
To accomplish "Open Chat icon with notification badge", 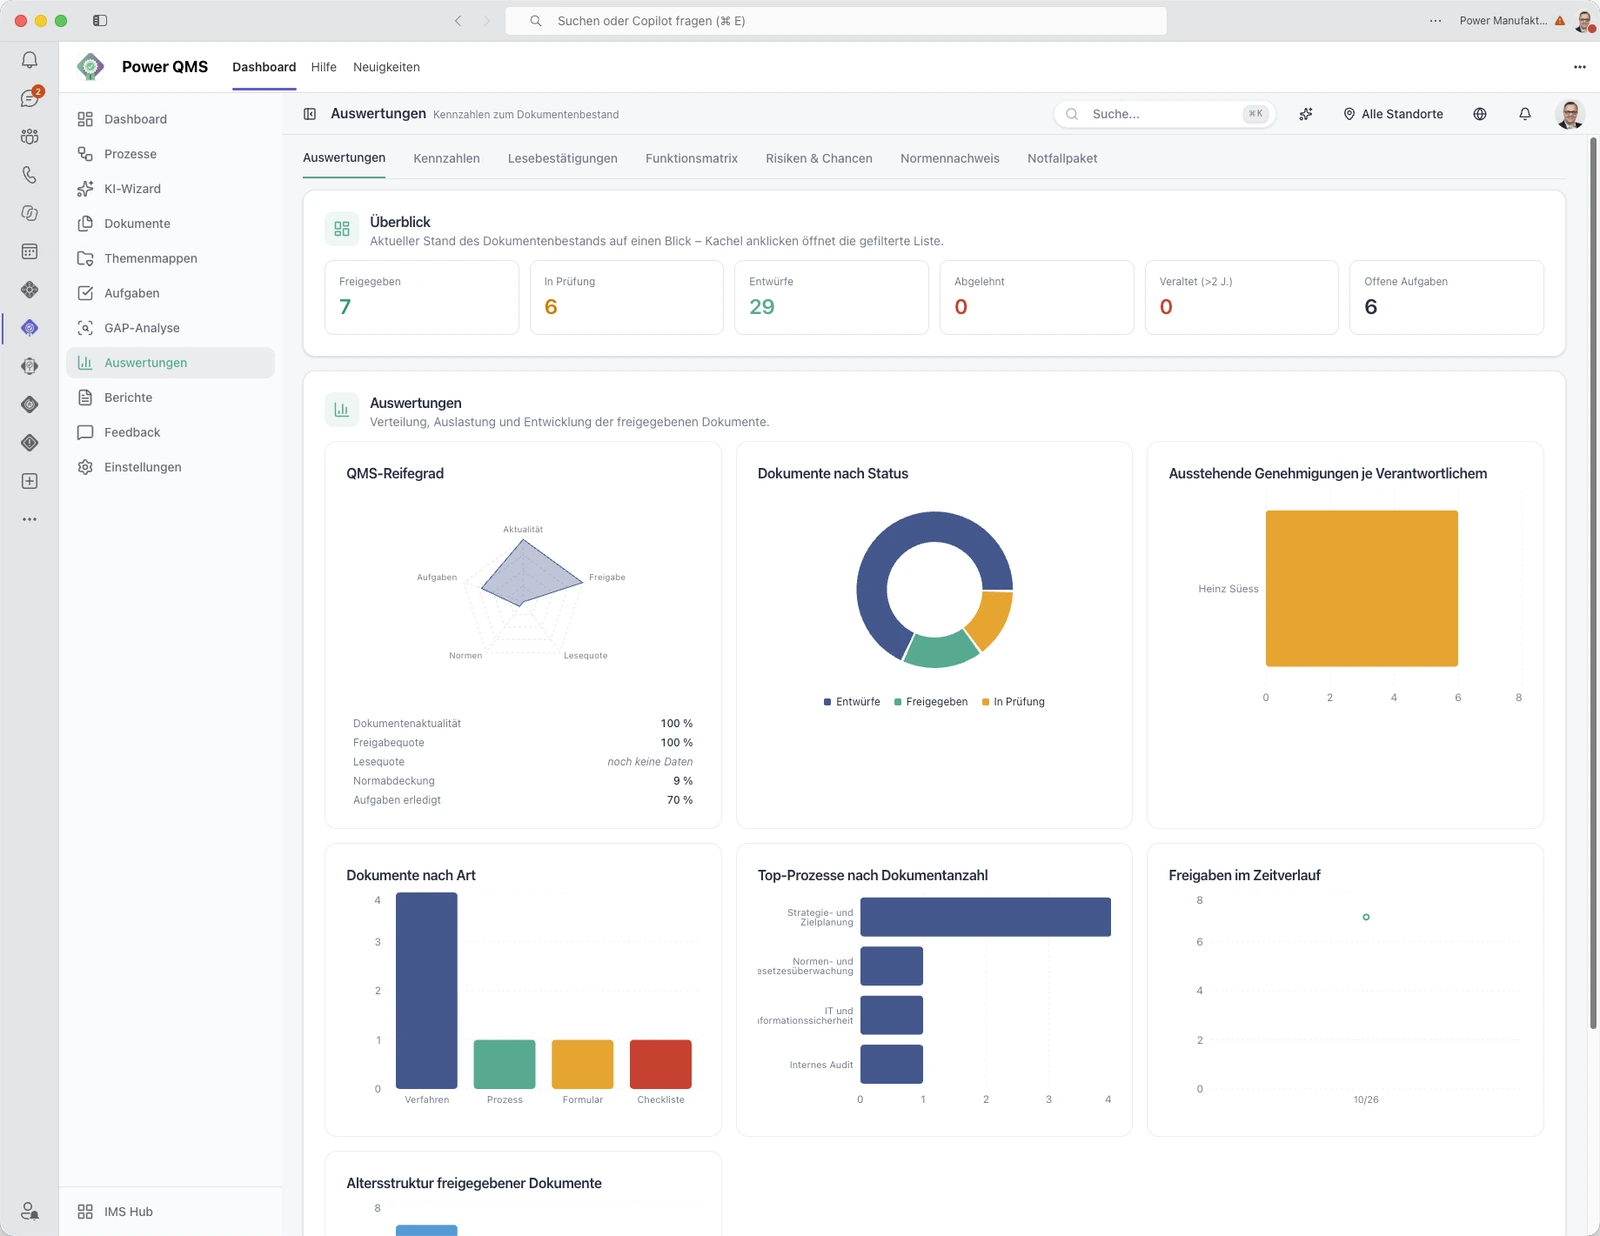I will click(x=30, y=98).
